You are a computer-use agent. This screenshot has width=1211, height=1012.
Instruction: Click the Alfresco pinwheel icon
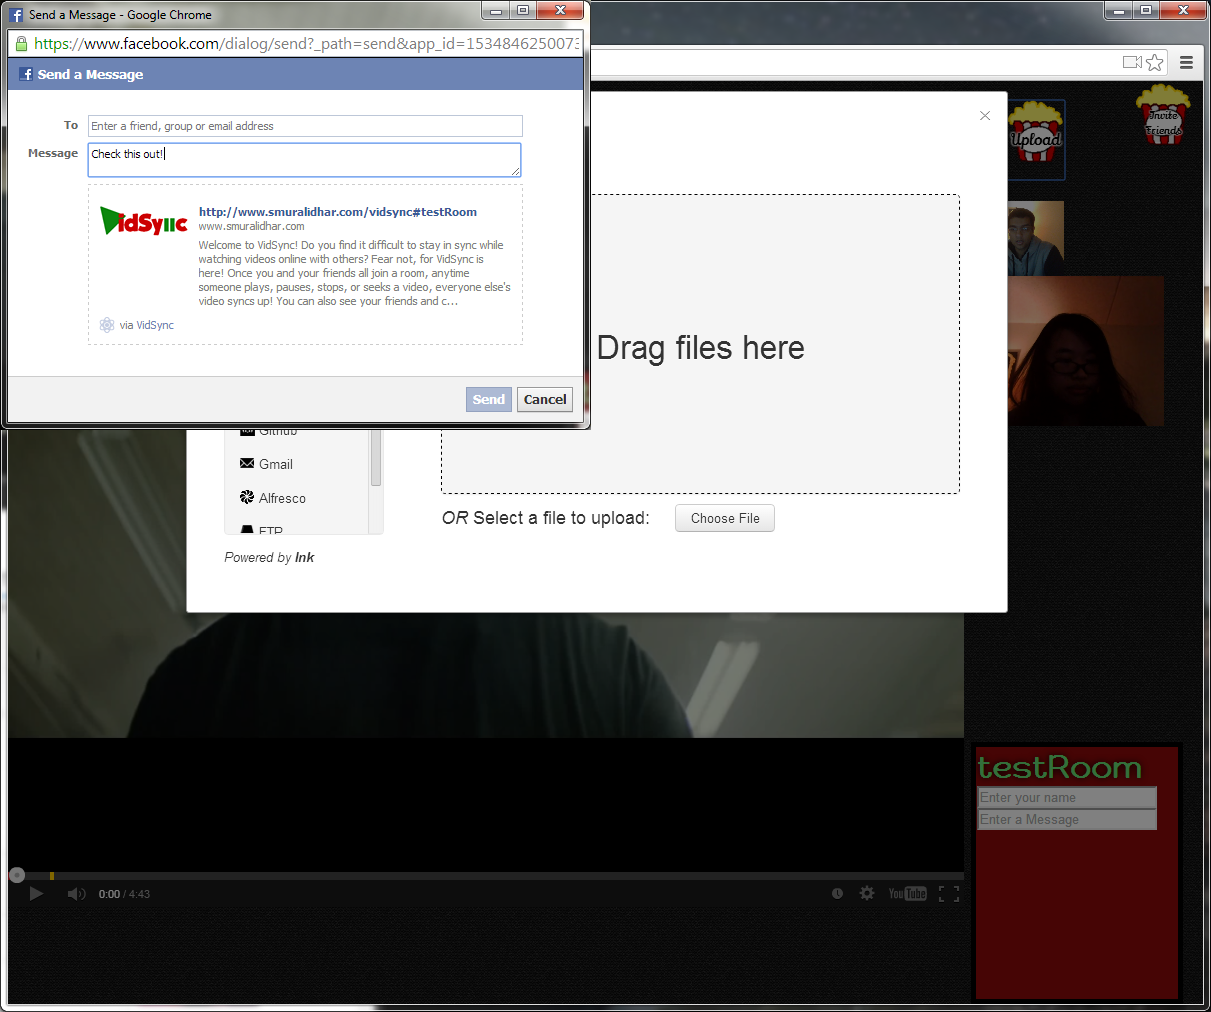[247, 497]
